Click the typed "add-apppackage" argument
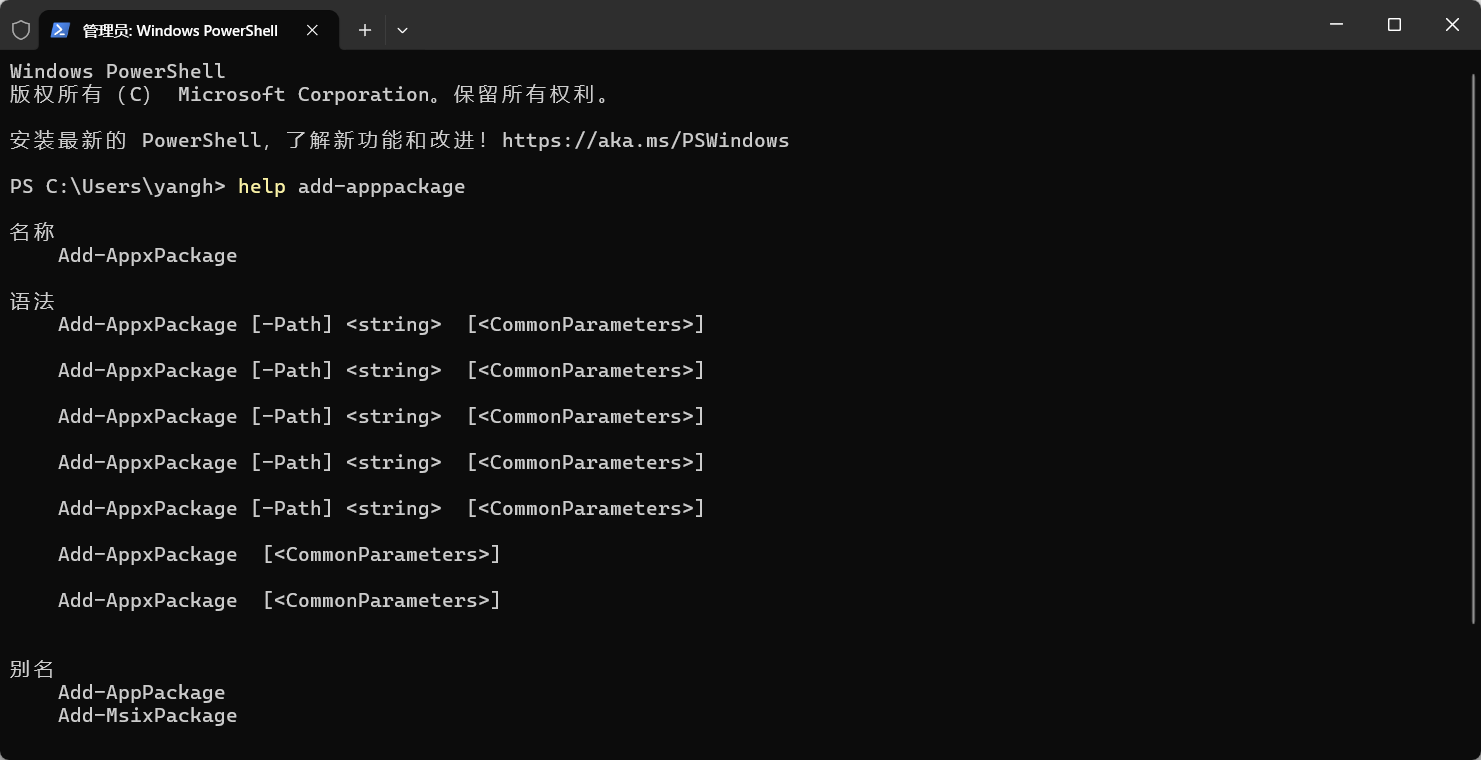Image resolution: width=1481 pixels, height=760 pixels. pyautogui.click(x=381, y=187)
